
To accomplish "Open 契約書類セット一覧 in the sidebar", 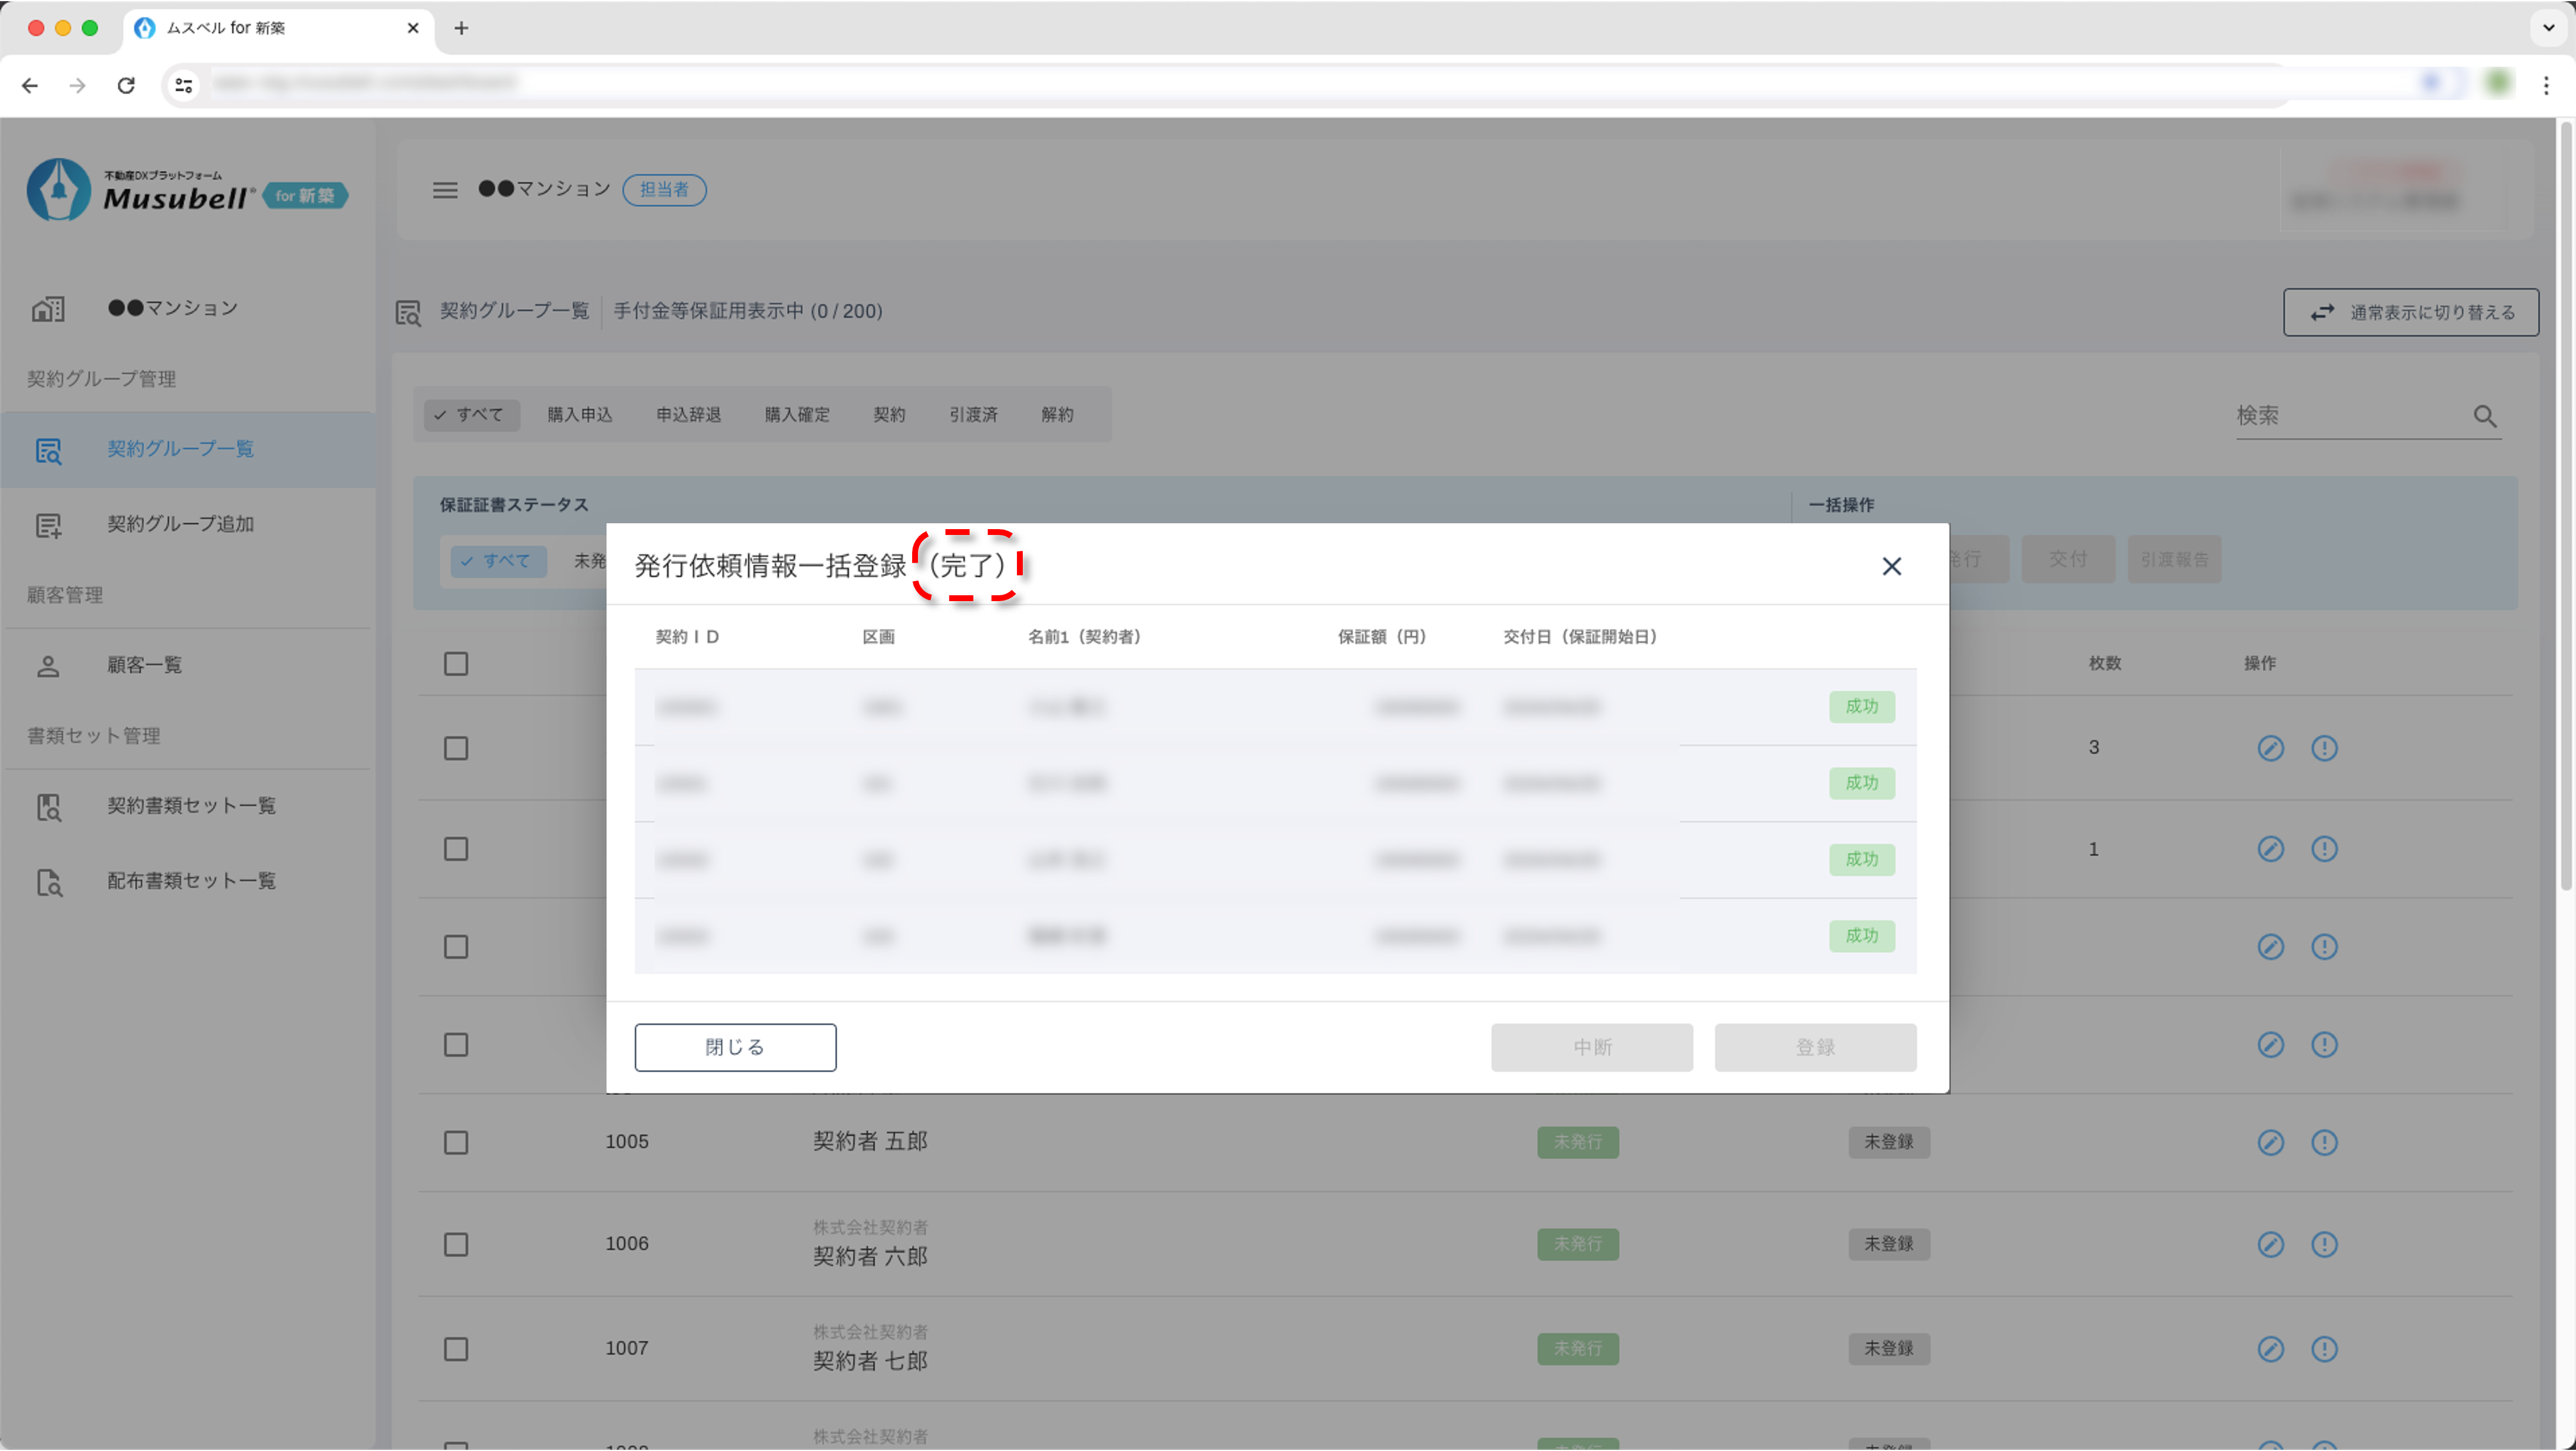I will click(x=191, y=806).
